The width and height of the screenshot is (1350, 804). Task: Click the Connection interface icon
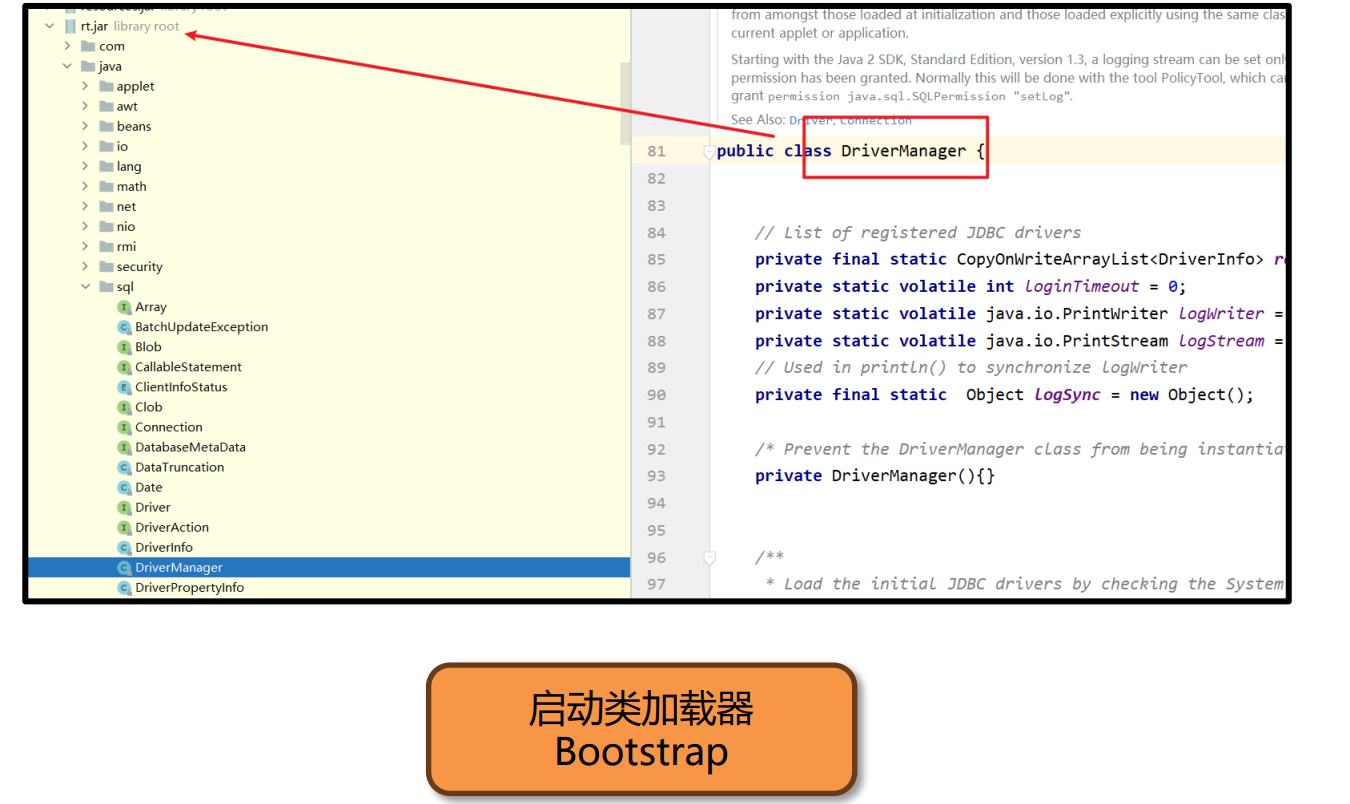coord(124,427)
